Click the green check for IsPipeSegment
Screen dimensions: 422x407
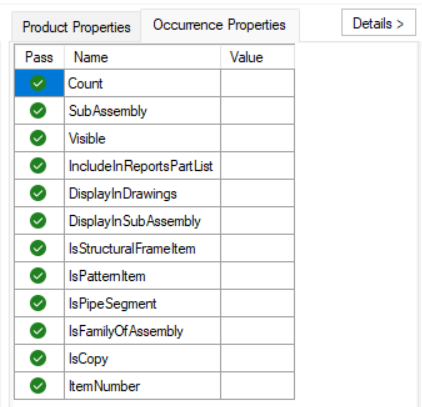pos(38,303)
